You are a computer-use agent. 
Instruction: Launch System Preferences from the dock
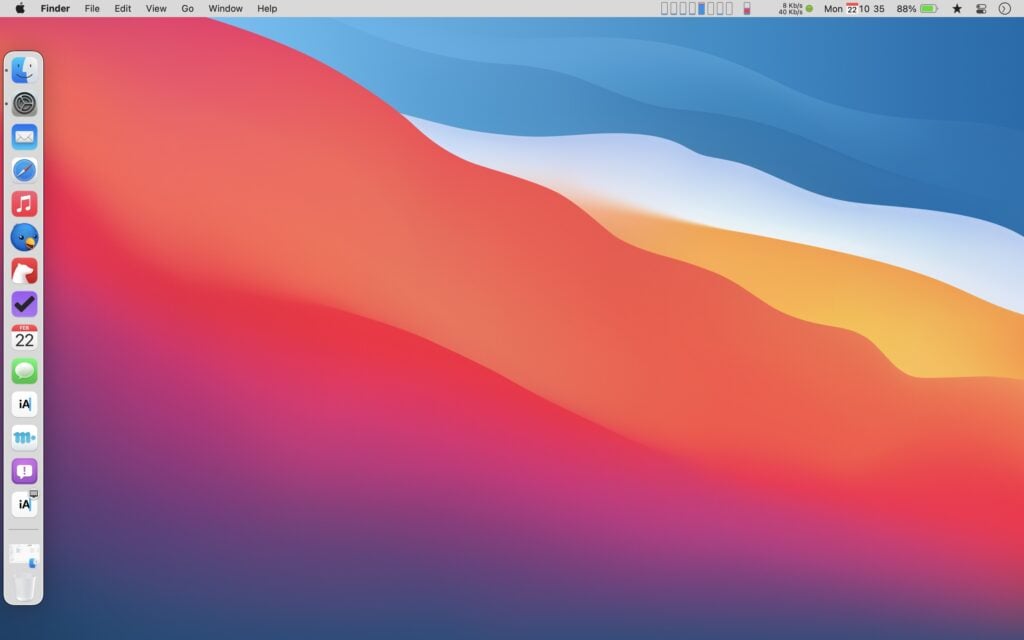[x=24, y=103]
